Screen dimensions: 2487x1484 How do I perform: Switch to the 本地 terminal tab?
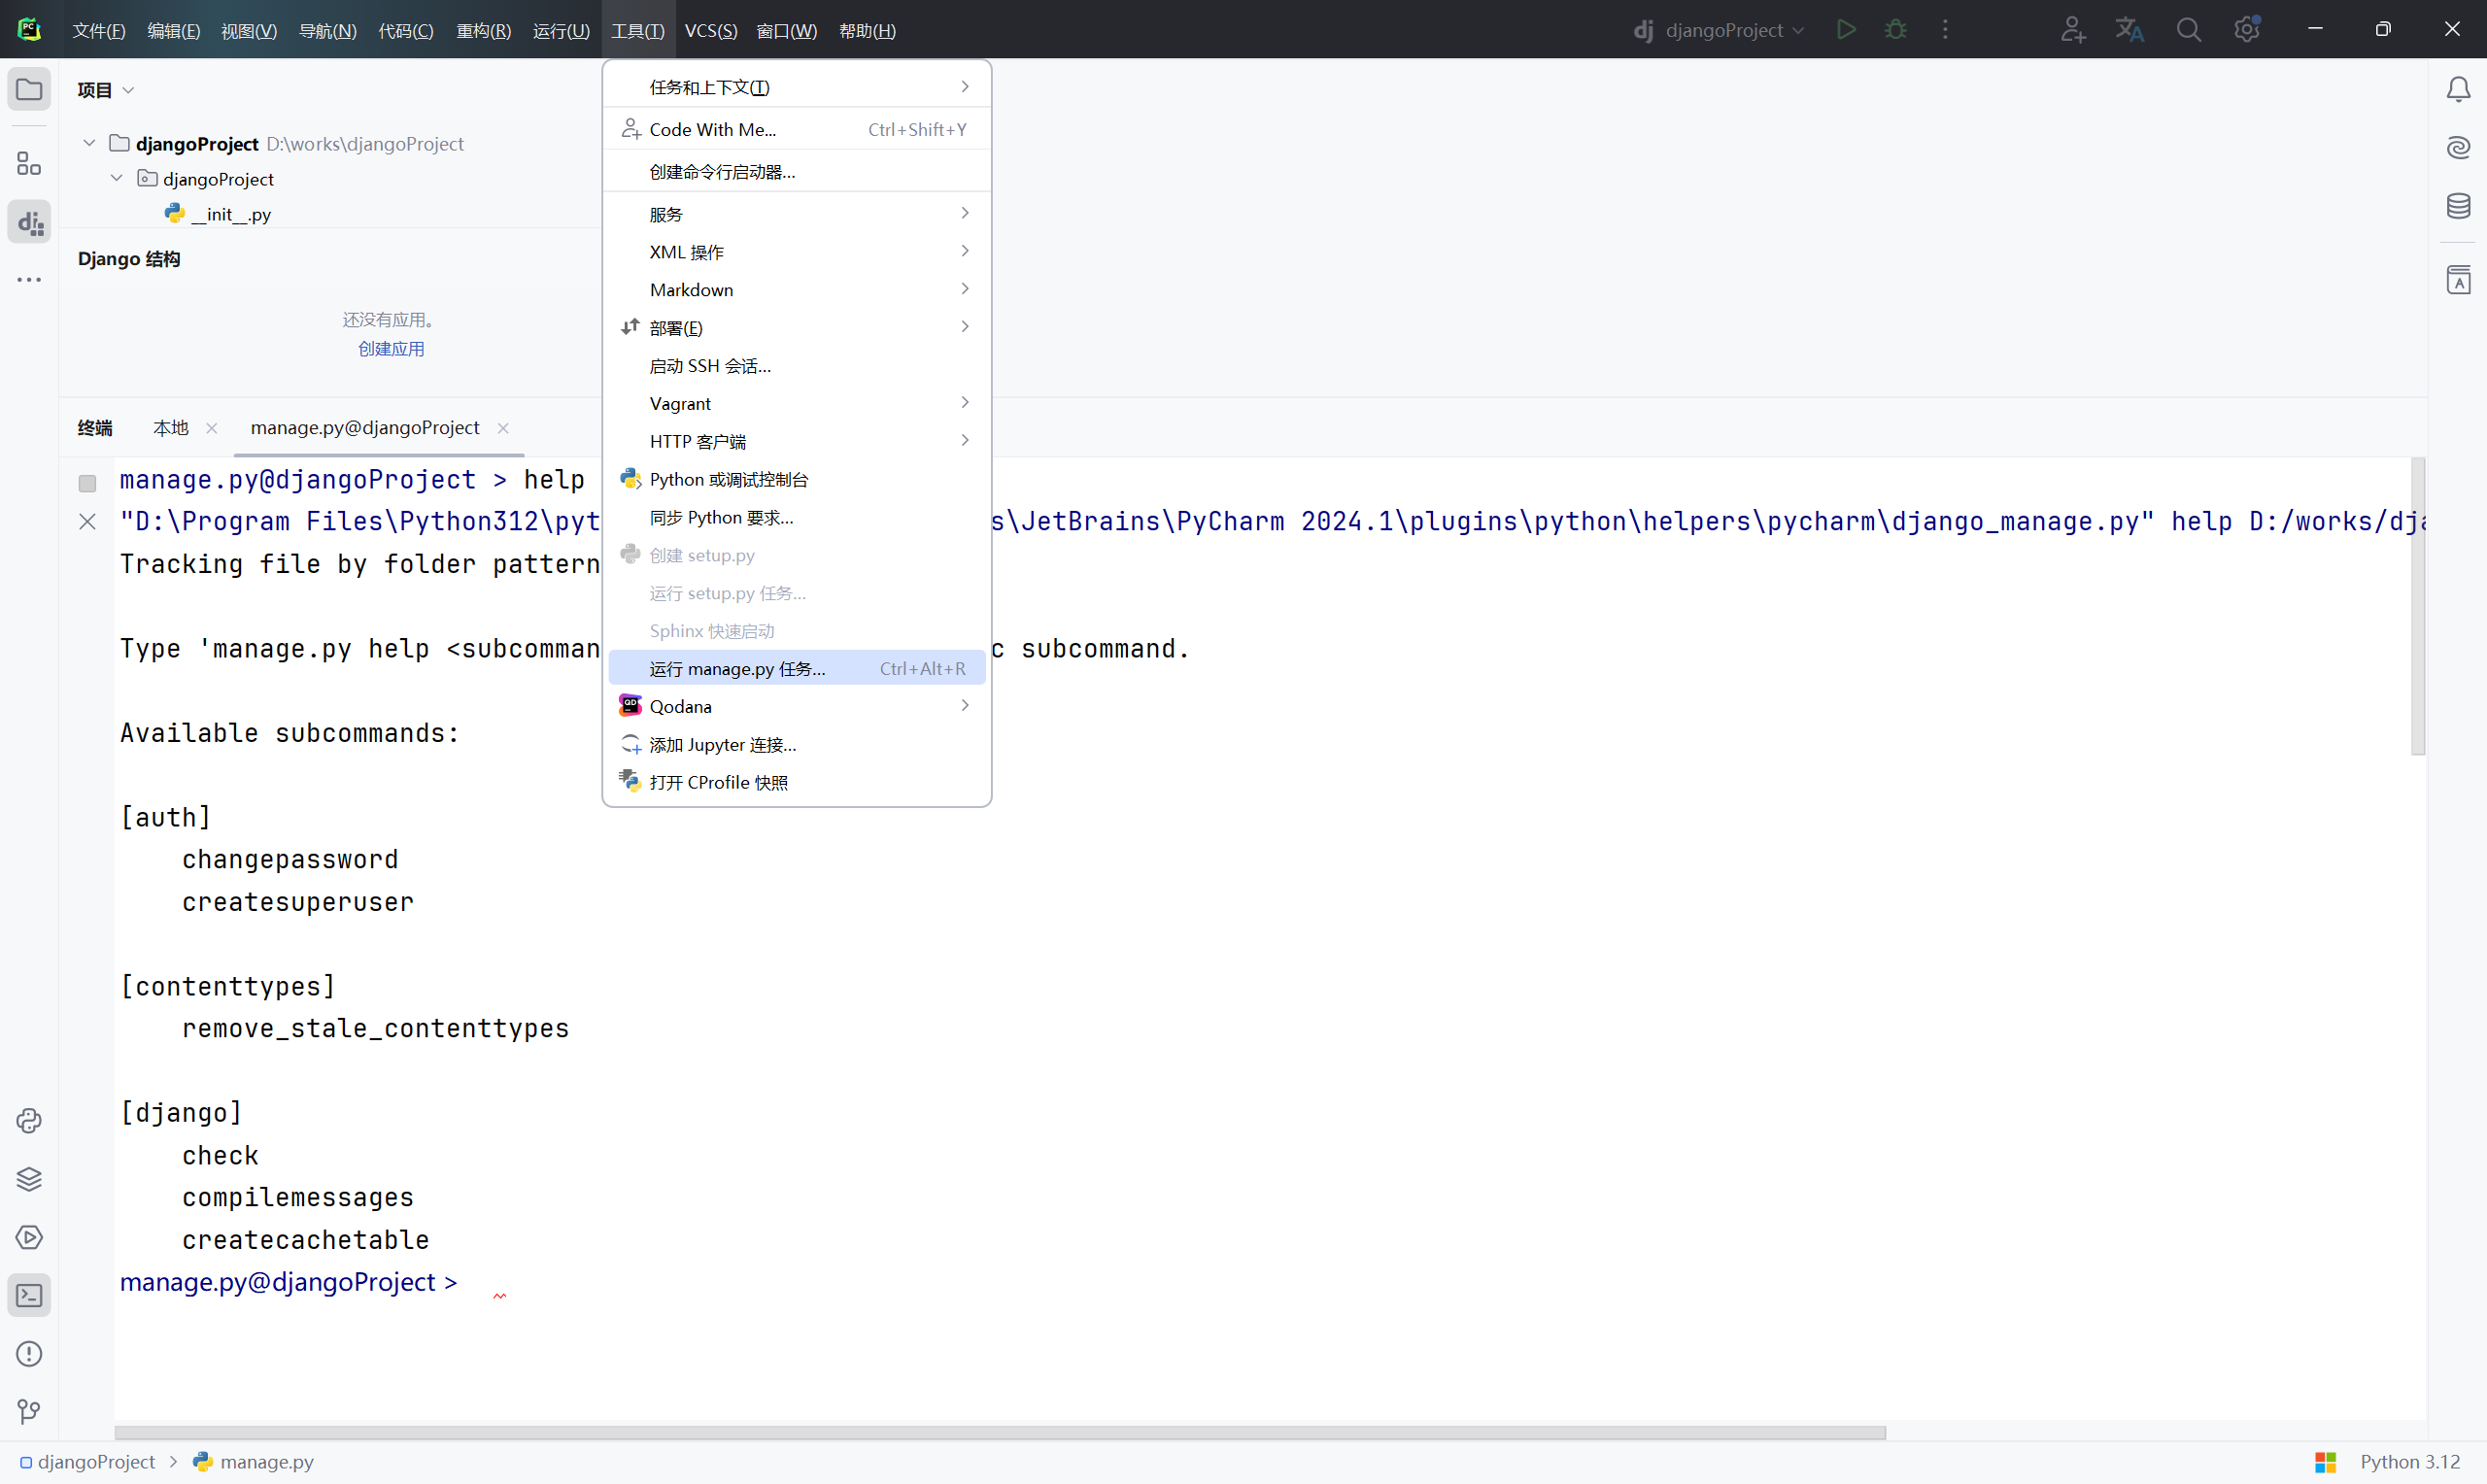[170, 428]
